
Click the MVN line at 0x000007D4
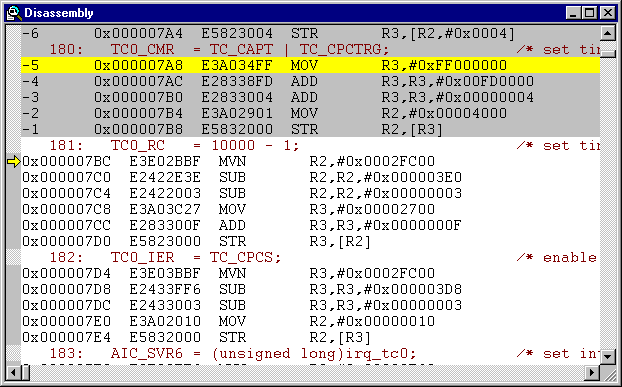point(310,274)
